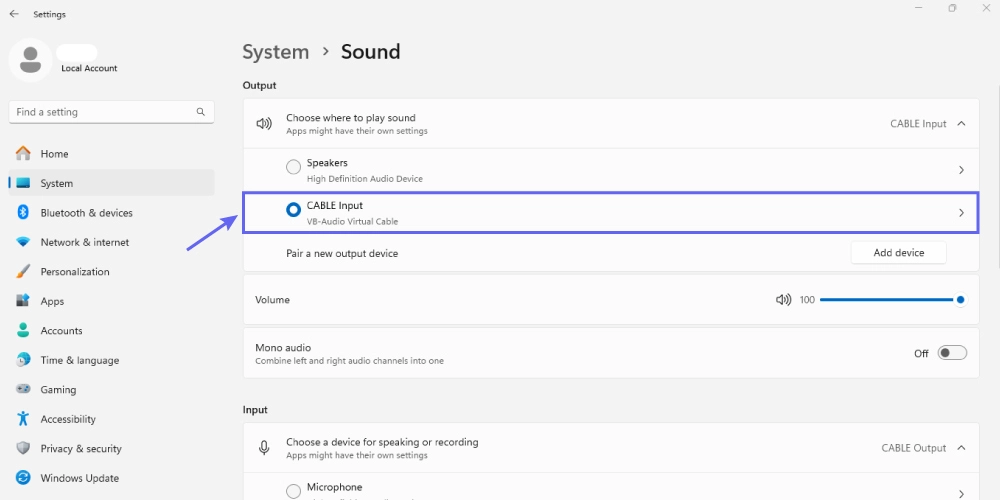Open Speakers properties with the chevron arrow

[x=961, y=170]
